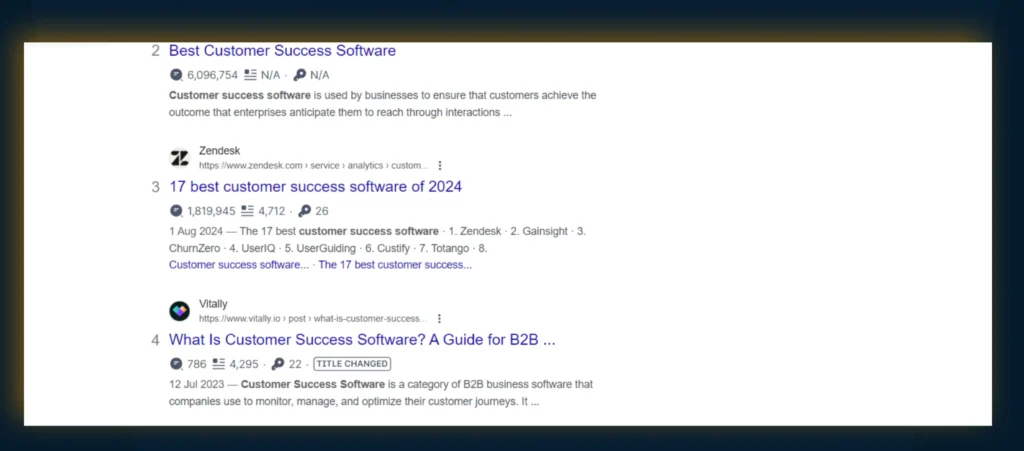Click traffic icon next to 6,096,754
This screenshot has width=1024, height=451.
177,75
